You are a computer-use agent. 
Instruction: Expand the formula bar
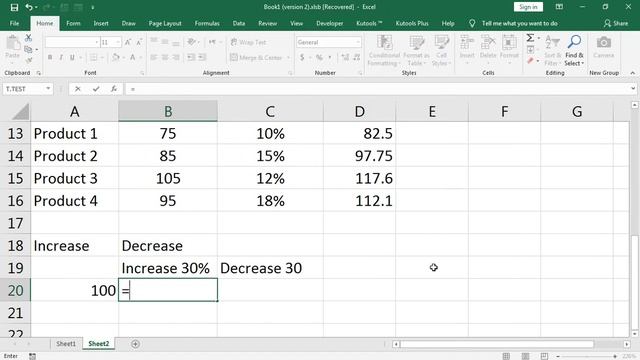[633, 89]
